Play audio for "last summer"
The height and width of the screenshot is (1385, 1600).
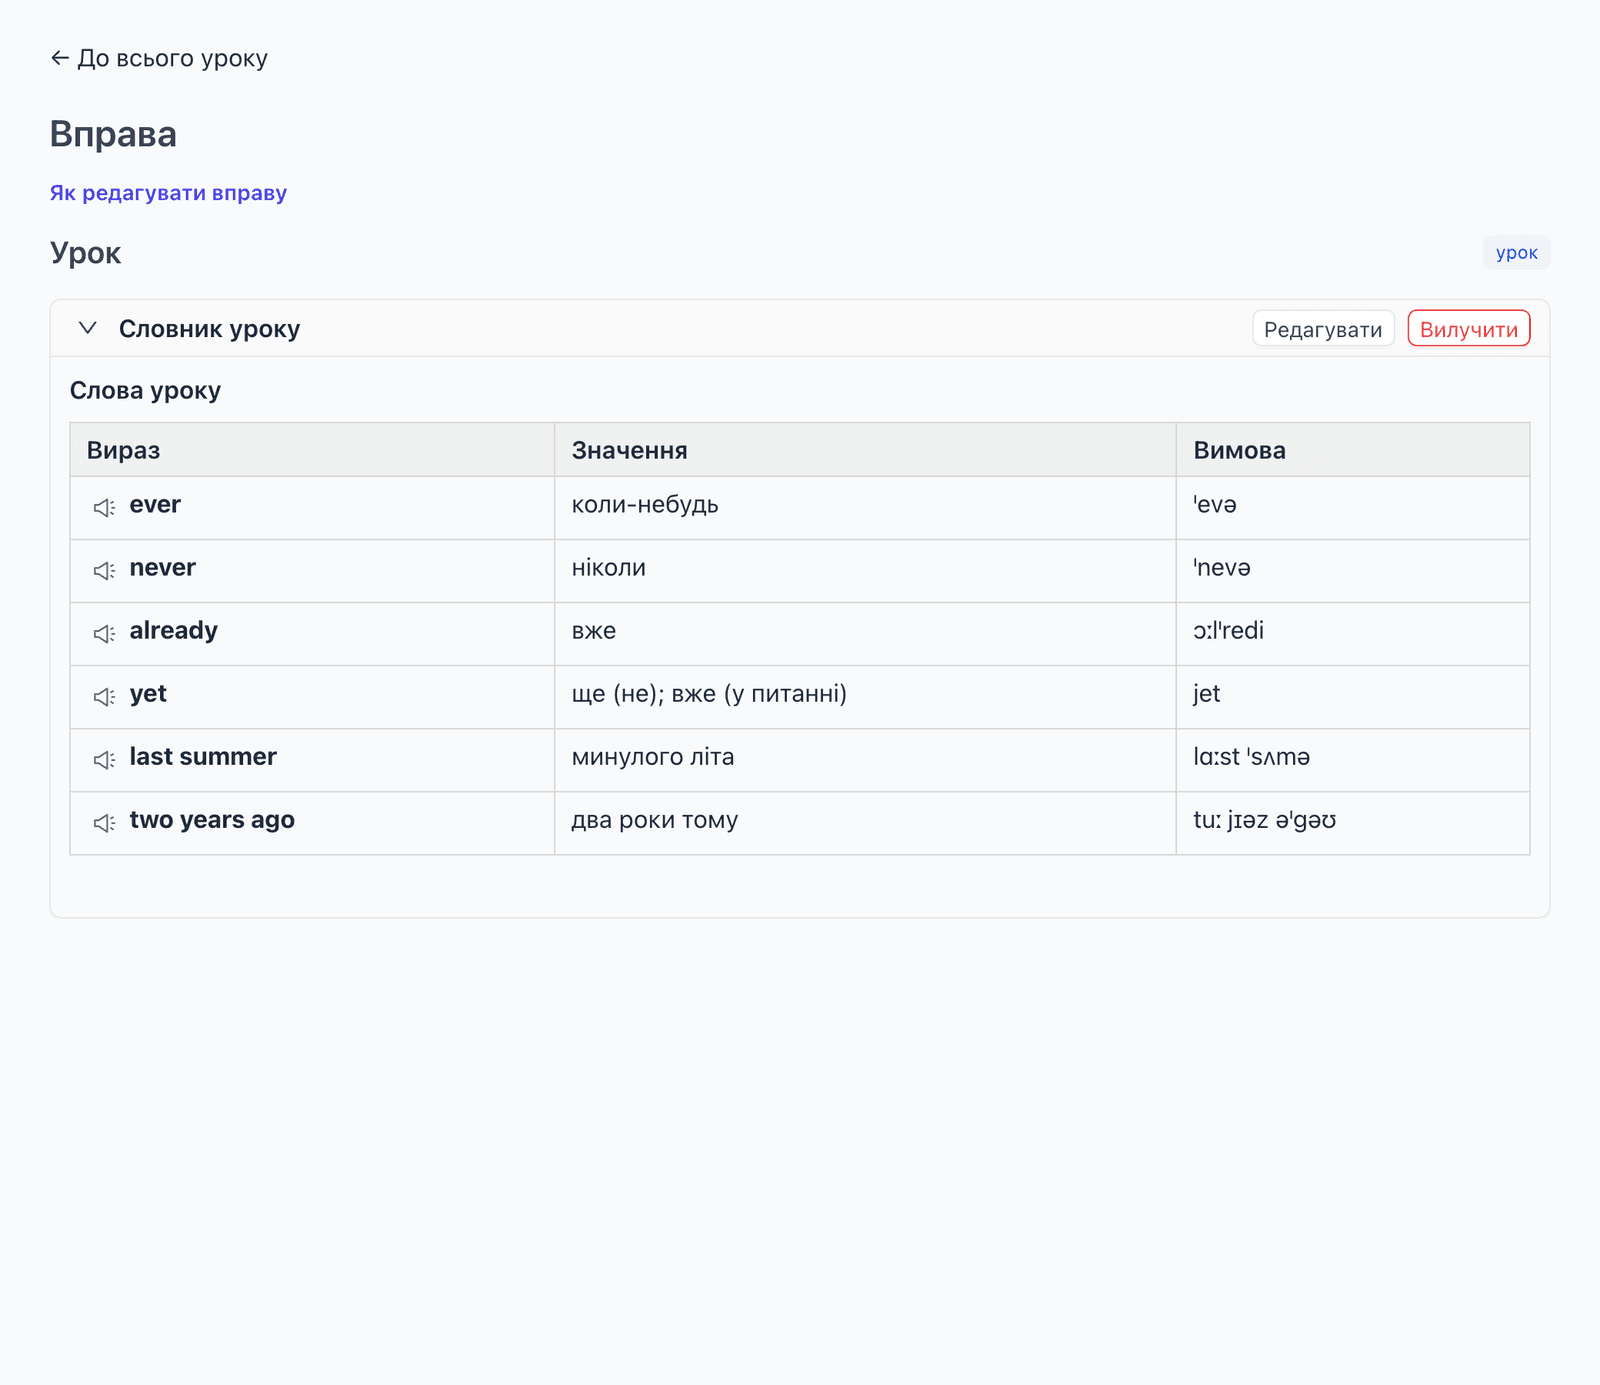(x=104, y=760)
